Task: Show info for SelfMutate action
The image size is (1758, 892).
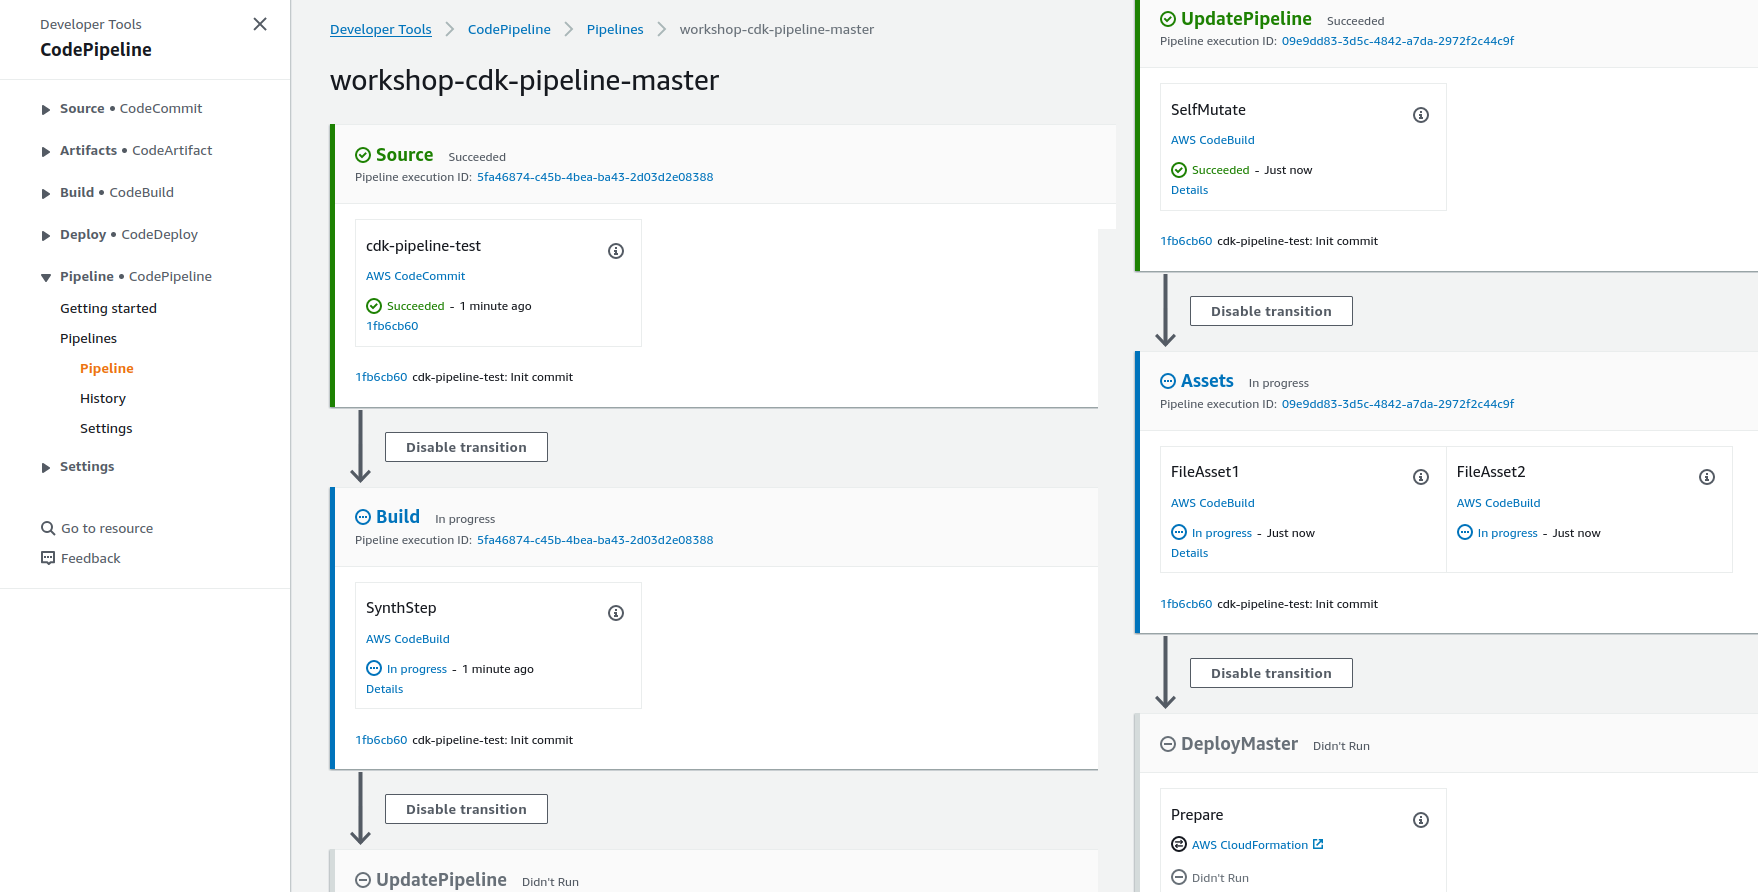Action: coord(1421,115)
